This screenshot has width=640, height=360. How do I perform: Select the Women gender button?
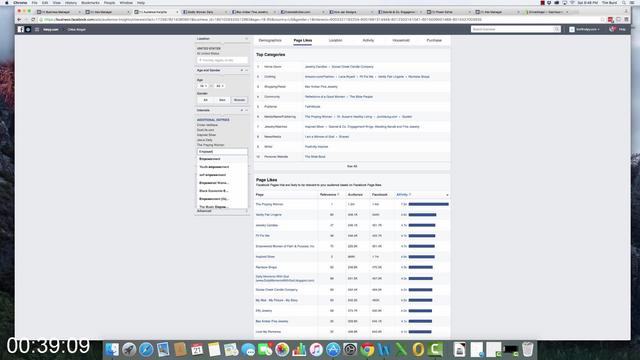239,100
